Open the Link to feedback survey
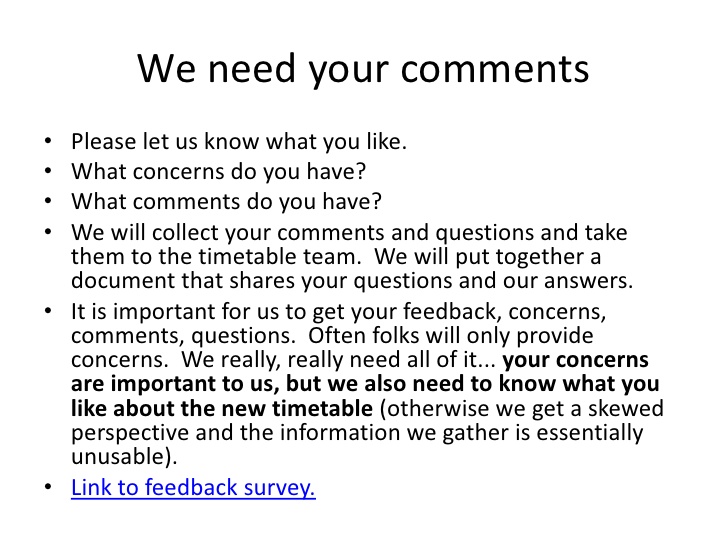The width and height of the screenshot is (728, 546). pos(193,489)
